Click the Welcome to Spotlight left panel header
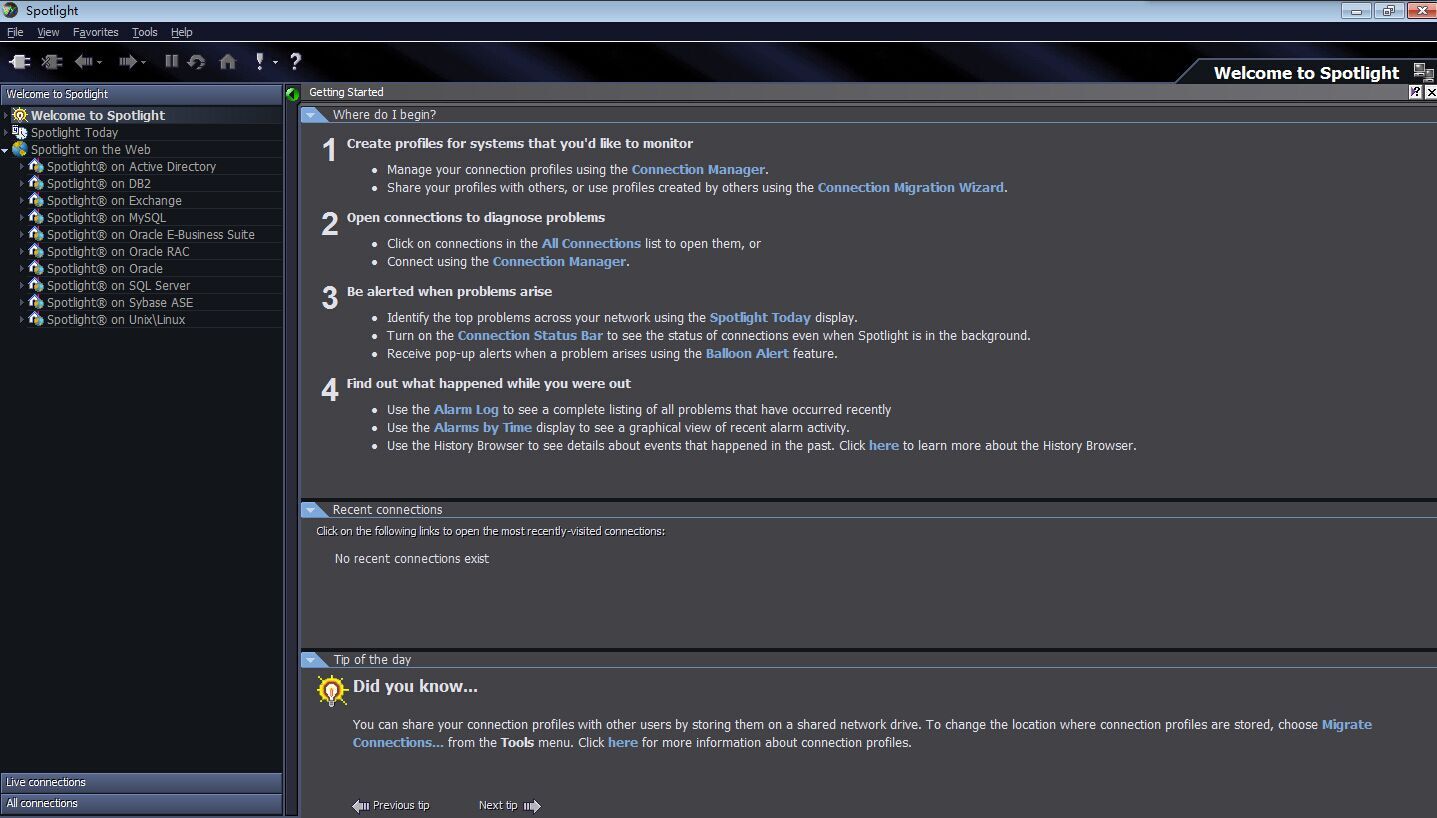This screenshot has height=818, width=1437. tap(142, 94)
